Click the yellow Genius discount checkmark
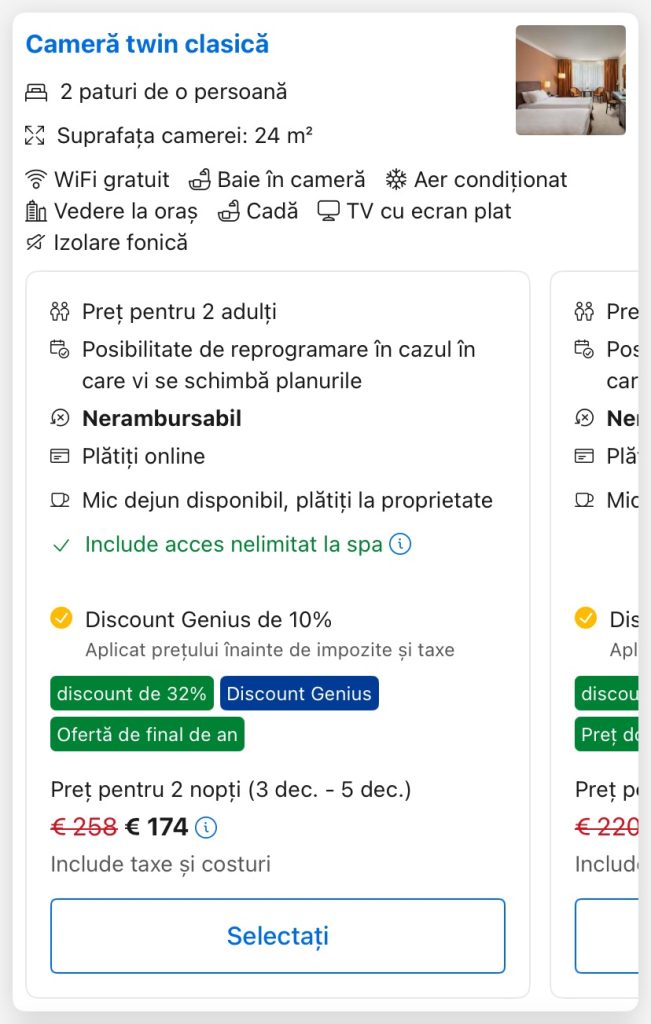 [x=62, y=619]
